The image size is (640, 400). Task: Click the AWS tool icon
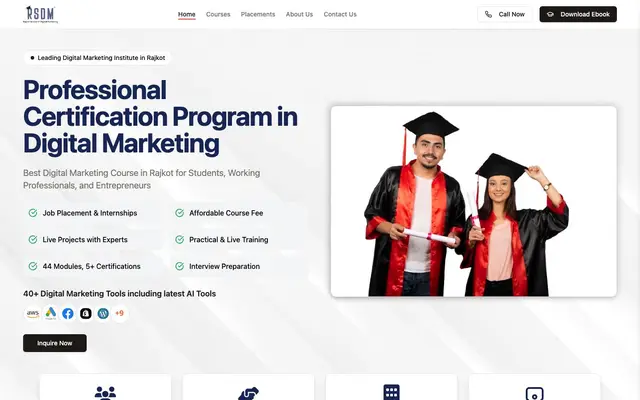coord(33,313)
